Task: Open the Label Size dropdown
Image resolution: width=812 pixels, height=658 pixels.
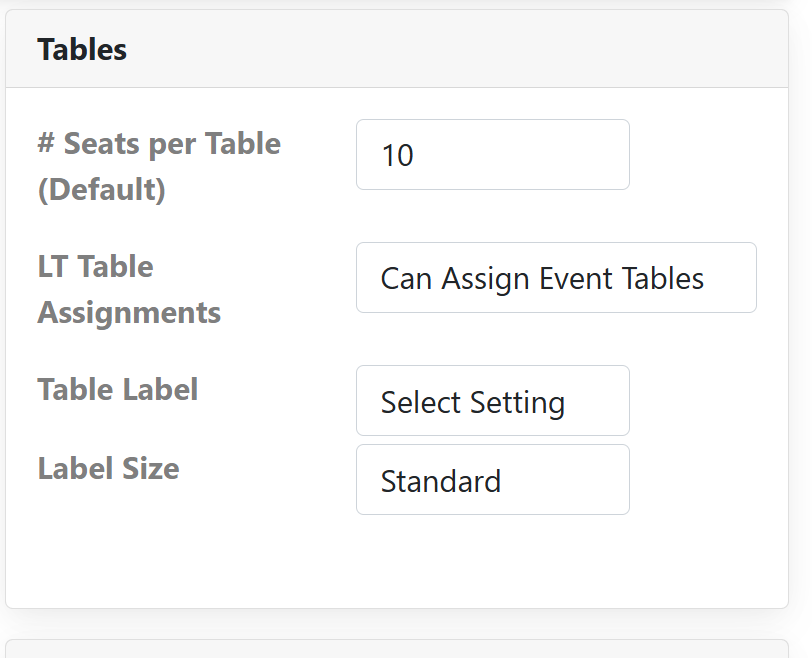Action: (x=492, y=480)
